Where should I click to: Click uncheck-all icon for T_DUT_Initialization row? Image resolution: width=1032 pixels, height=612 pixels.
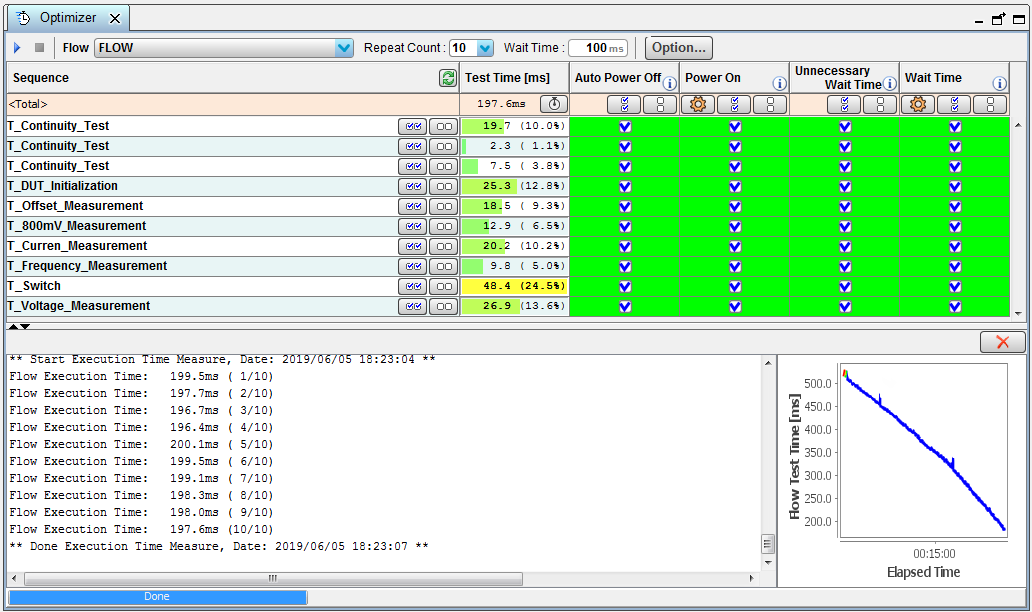[x=443, y=186]
